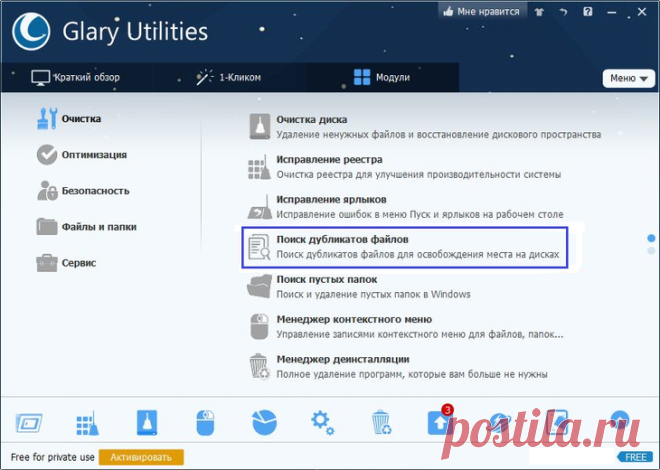Click the mouse context menu icon in bottom toolbar
The image size is (660, 470).
click(x=205, y=422)
